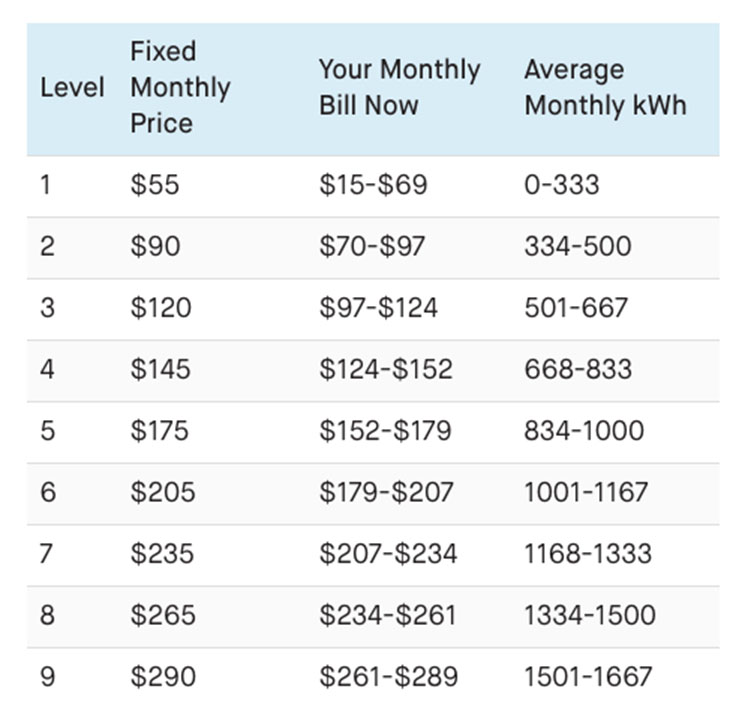The width and height of the screenshot is (749, 722).
Task: Click the $265 fixed price cell
Action: [x=163, y=615]
